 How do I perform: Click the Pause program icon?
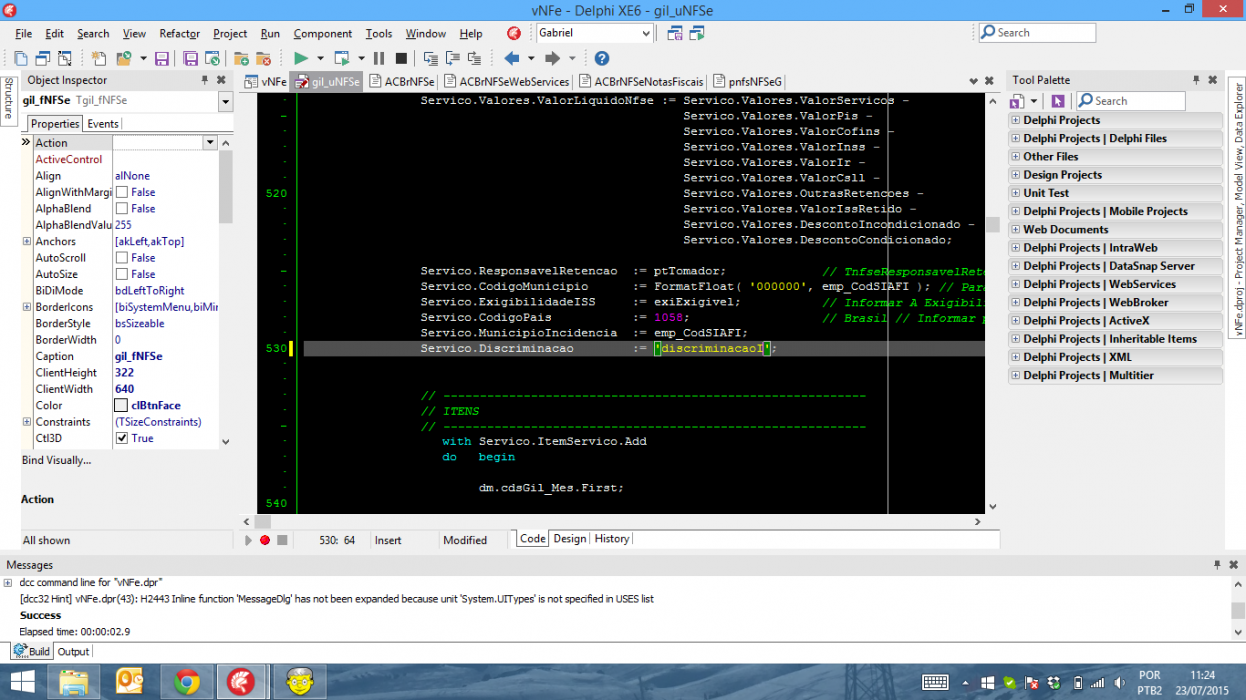[379, 59]
